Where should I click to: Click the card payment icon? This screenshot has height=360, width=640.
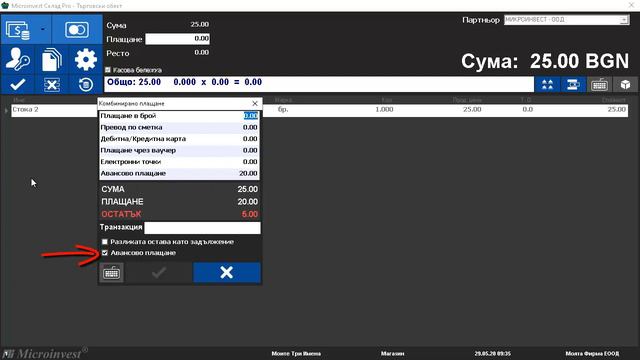click(x=77, y=30)
